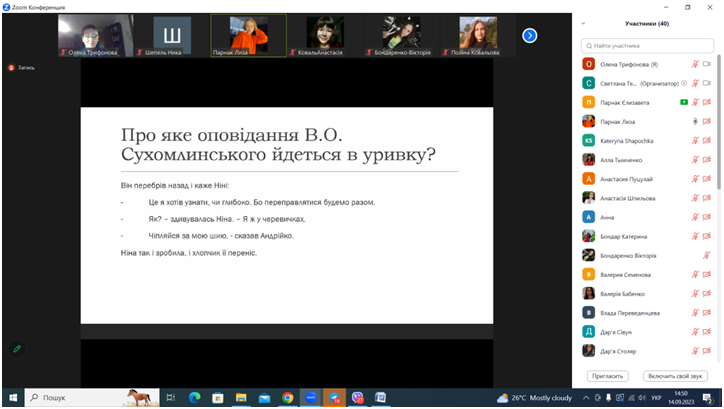Click the Найти участника search field
Image resolution: width=724 pixels, height=409 pixels.
[647, 45]
